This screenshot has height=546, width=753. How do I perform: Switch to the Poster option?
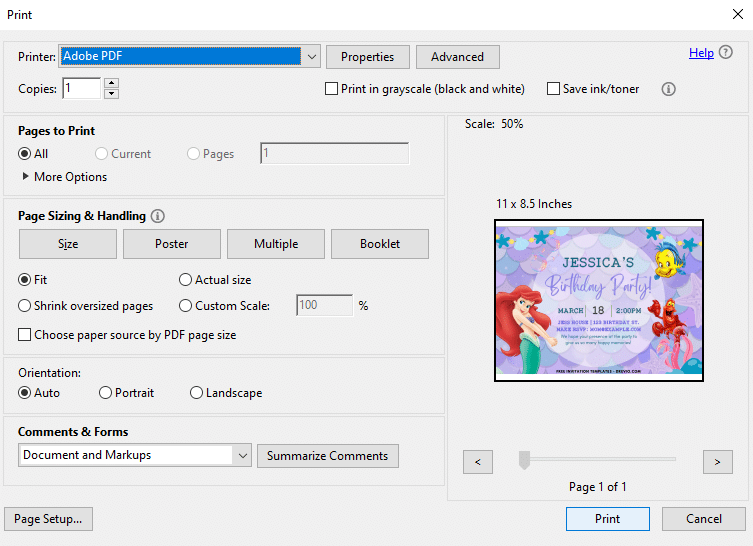click(172, 244)
